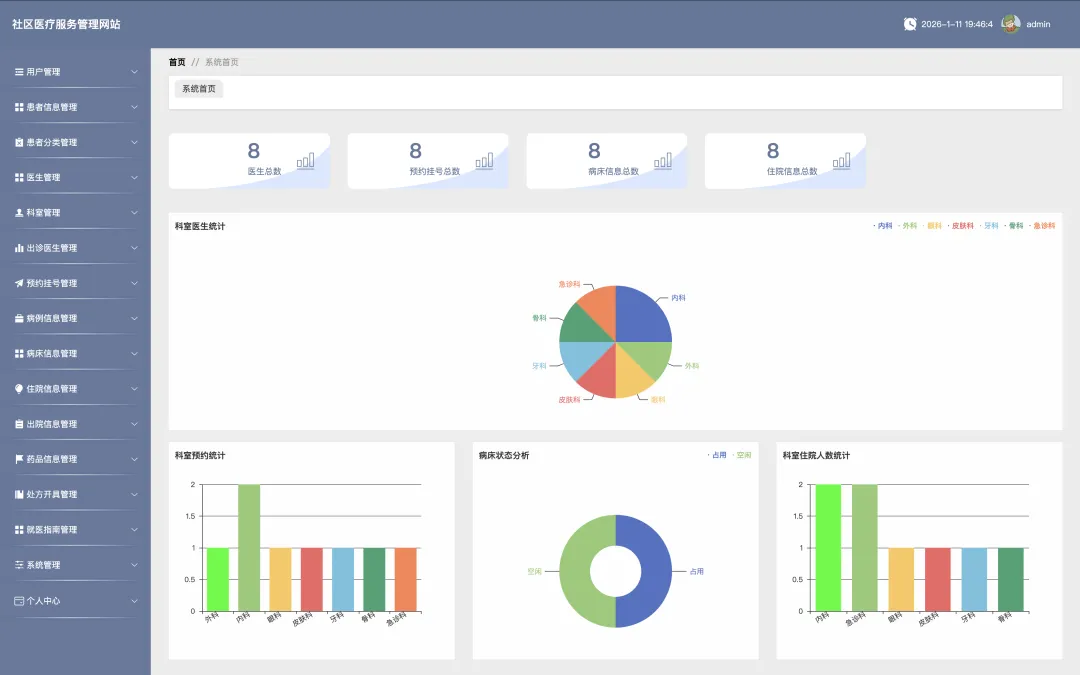Click the 系统管理 sliders icon

pos(19,564)
